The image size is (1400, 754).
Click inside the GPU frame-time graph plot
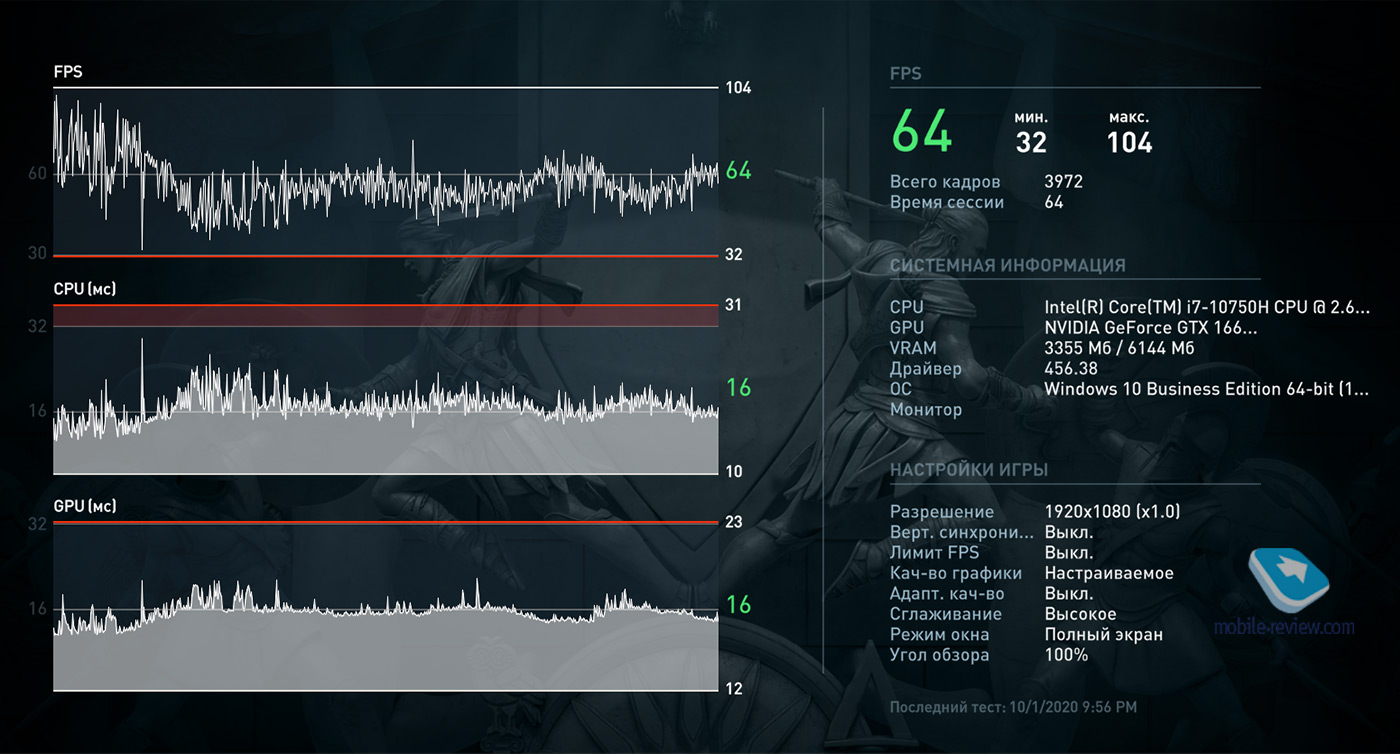coord(386,606)
